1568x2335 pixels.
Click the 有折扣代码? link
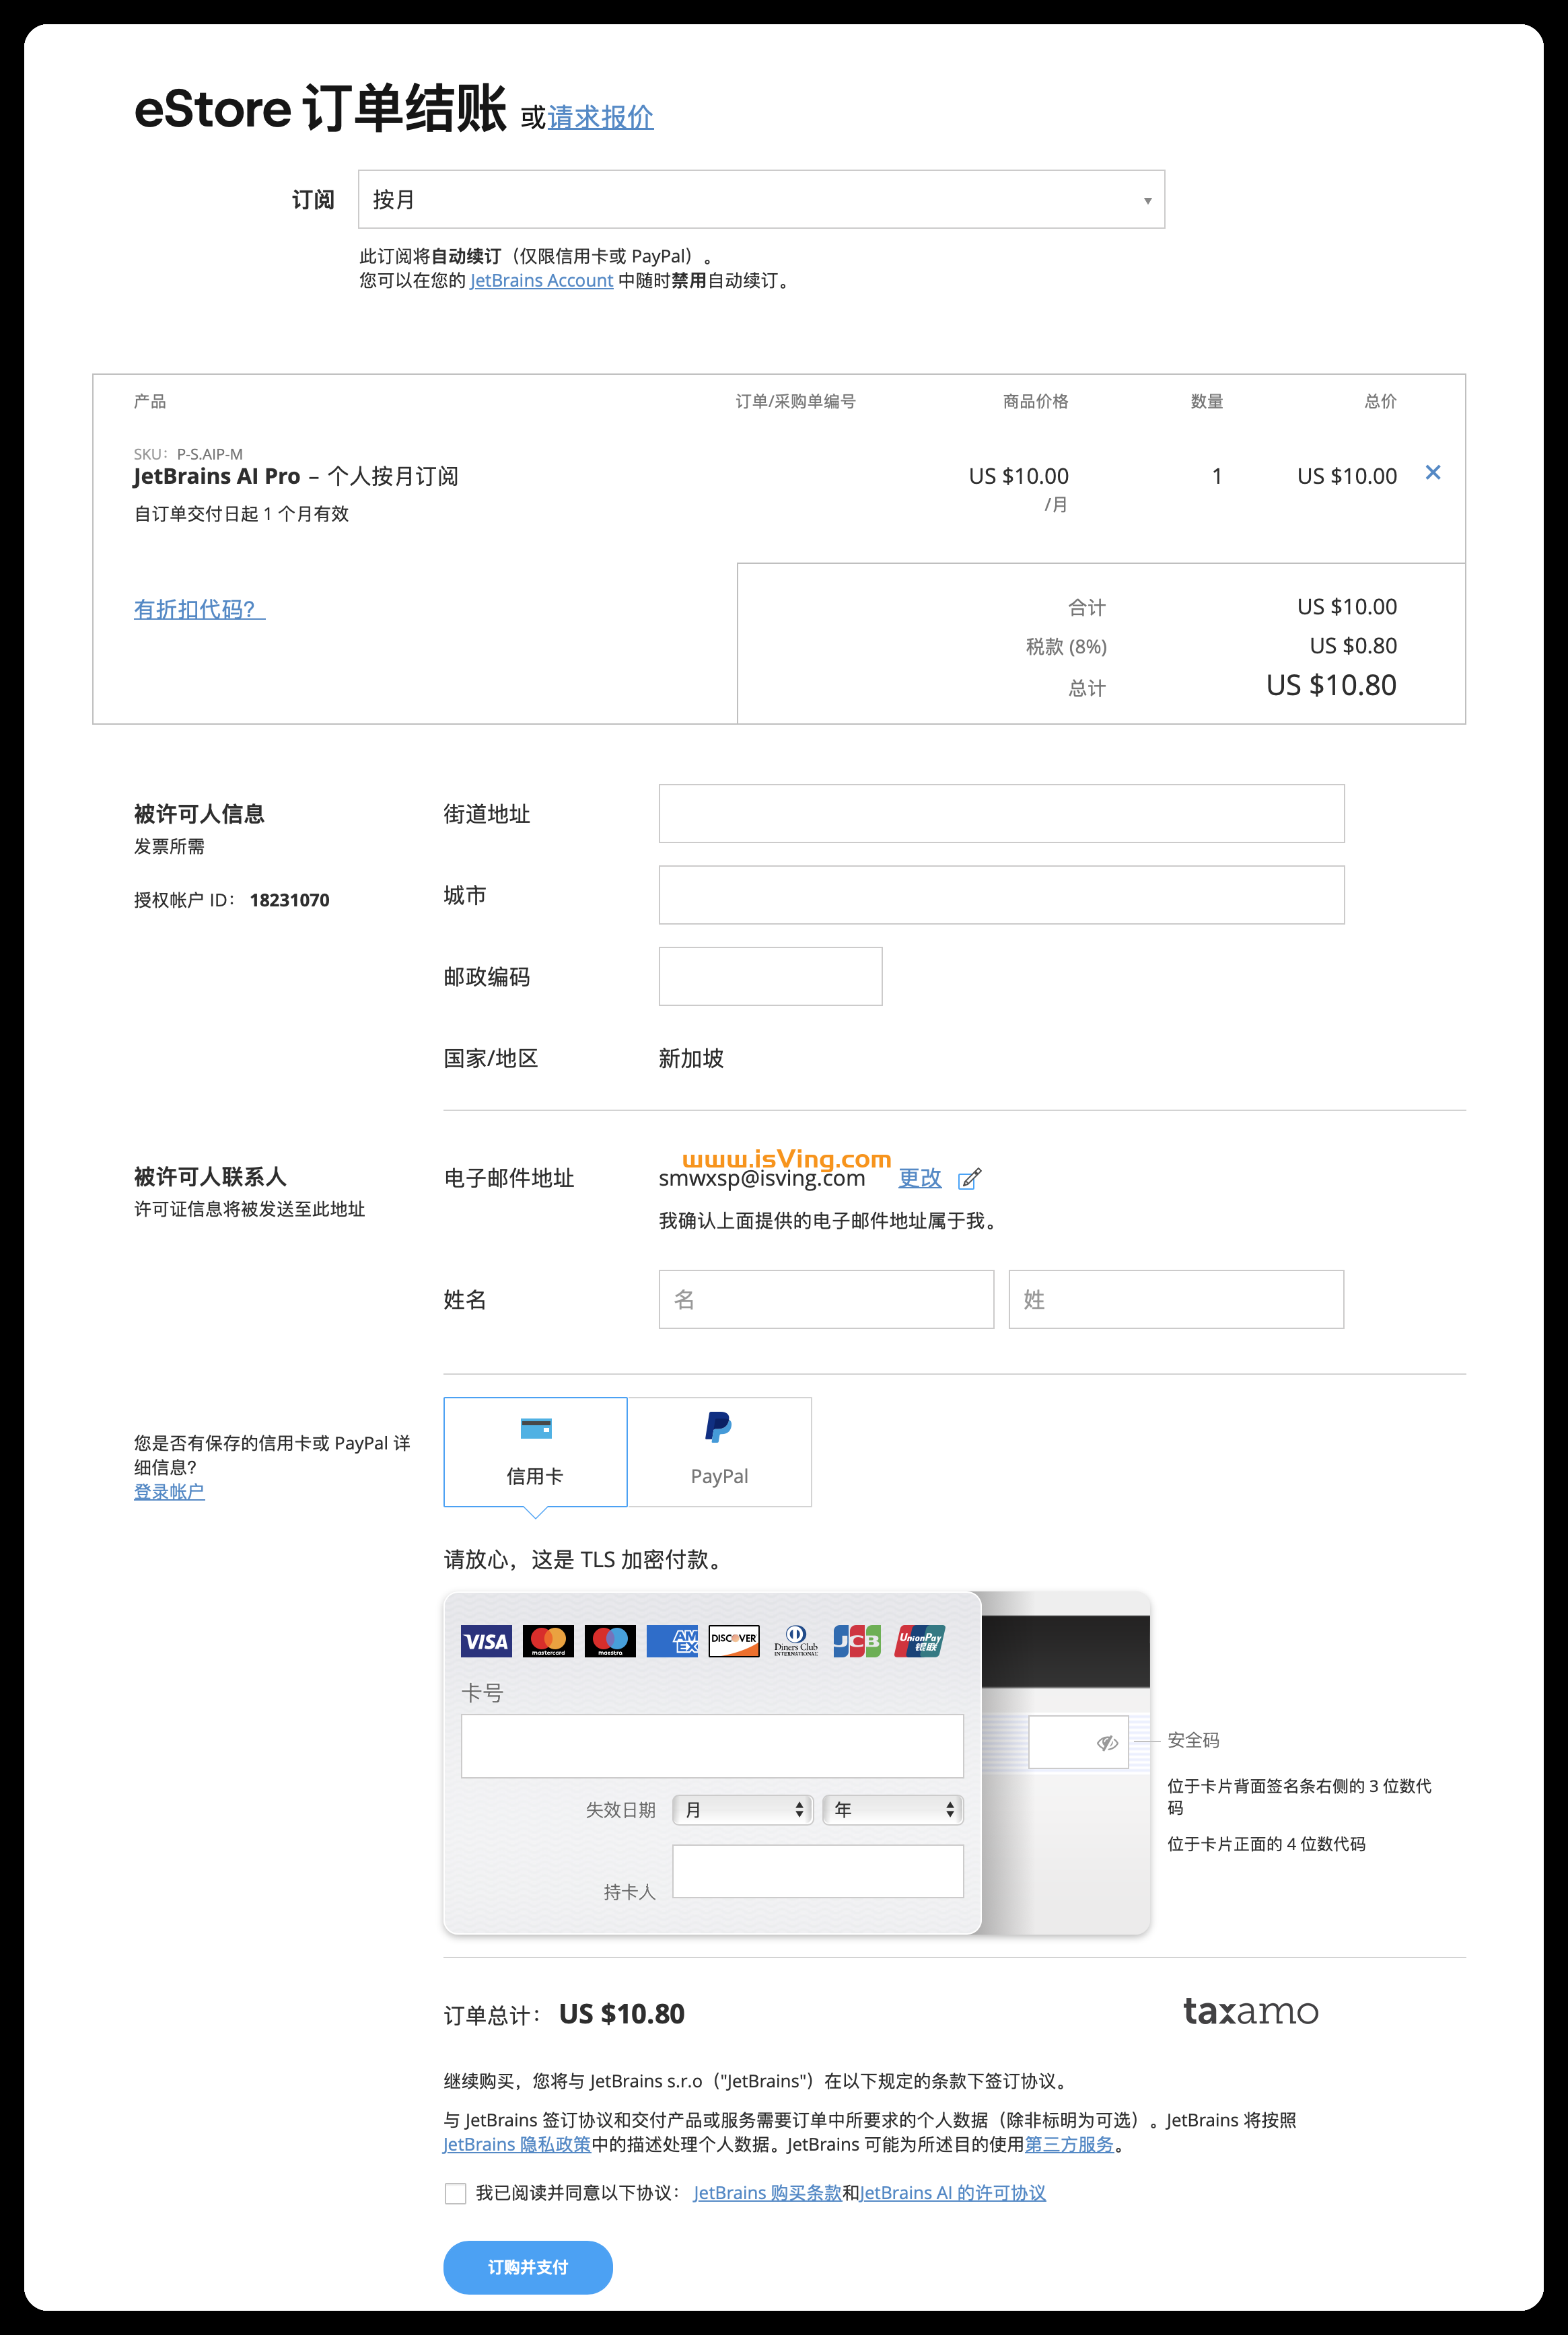click(x=199, y=609)
